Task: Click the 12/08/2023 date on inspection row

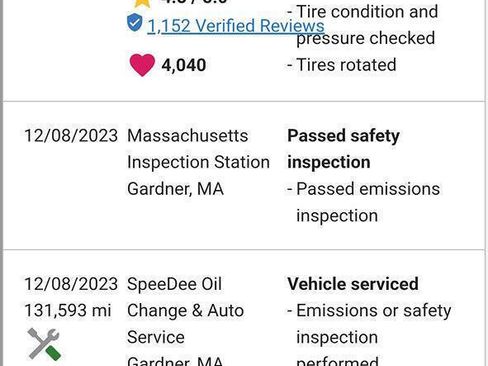Action: [x=71, y=136]
